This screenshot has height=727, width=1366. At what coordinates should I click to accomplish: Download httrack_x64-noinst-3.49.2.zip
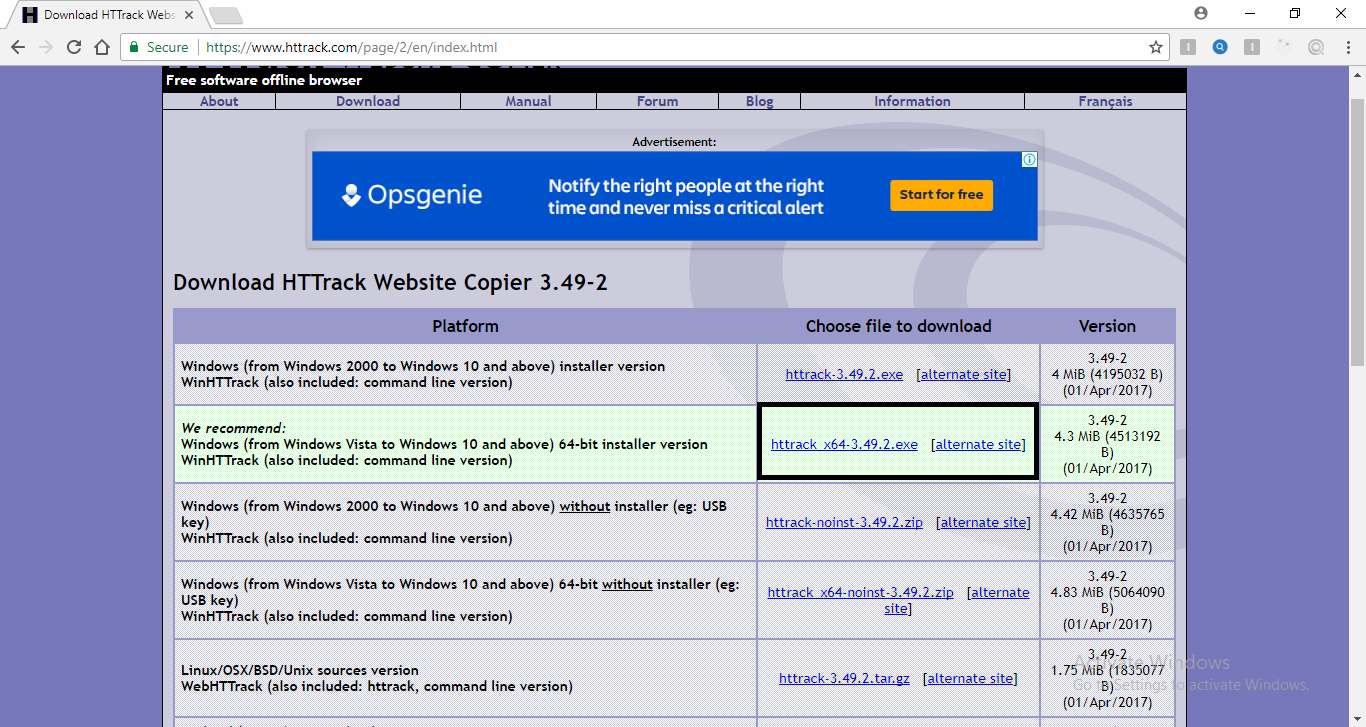pyautogui.click(x=860, y=592)
